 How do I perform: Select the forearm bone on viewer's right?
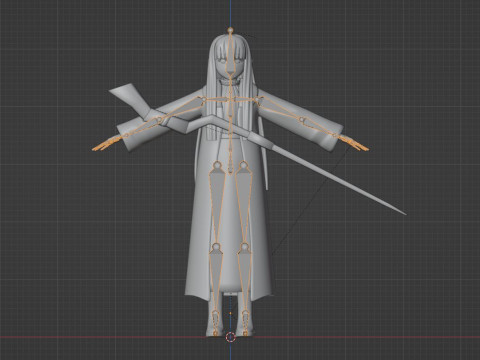point(319,127)
